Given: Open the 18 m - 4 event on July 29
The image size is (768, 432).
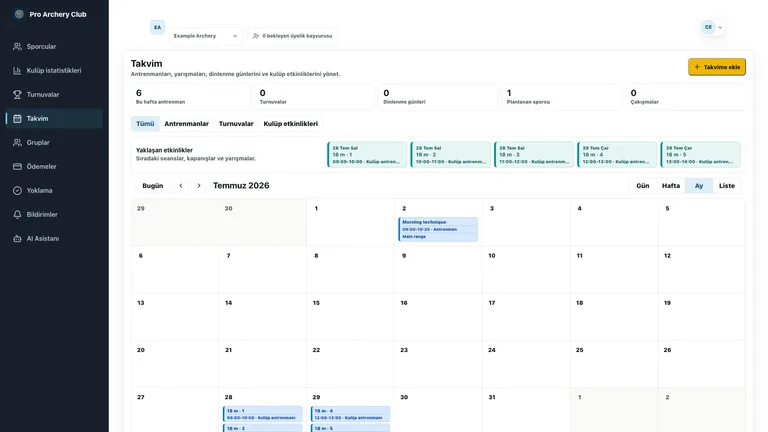Looking at the screenshot, I should (x=350, y=414).
